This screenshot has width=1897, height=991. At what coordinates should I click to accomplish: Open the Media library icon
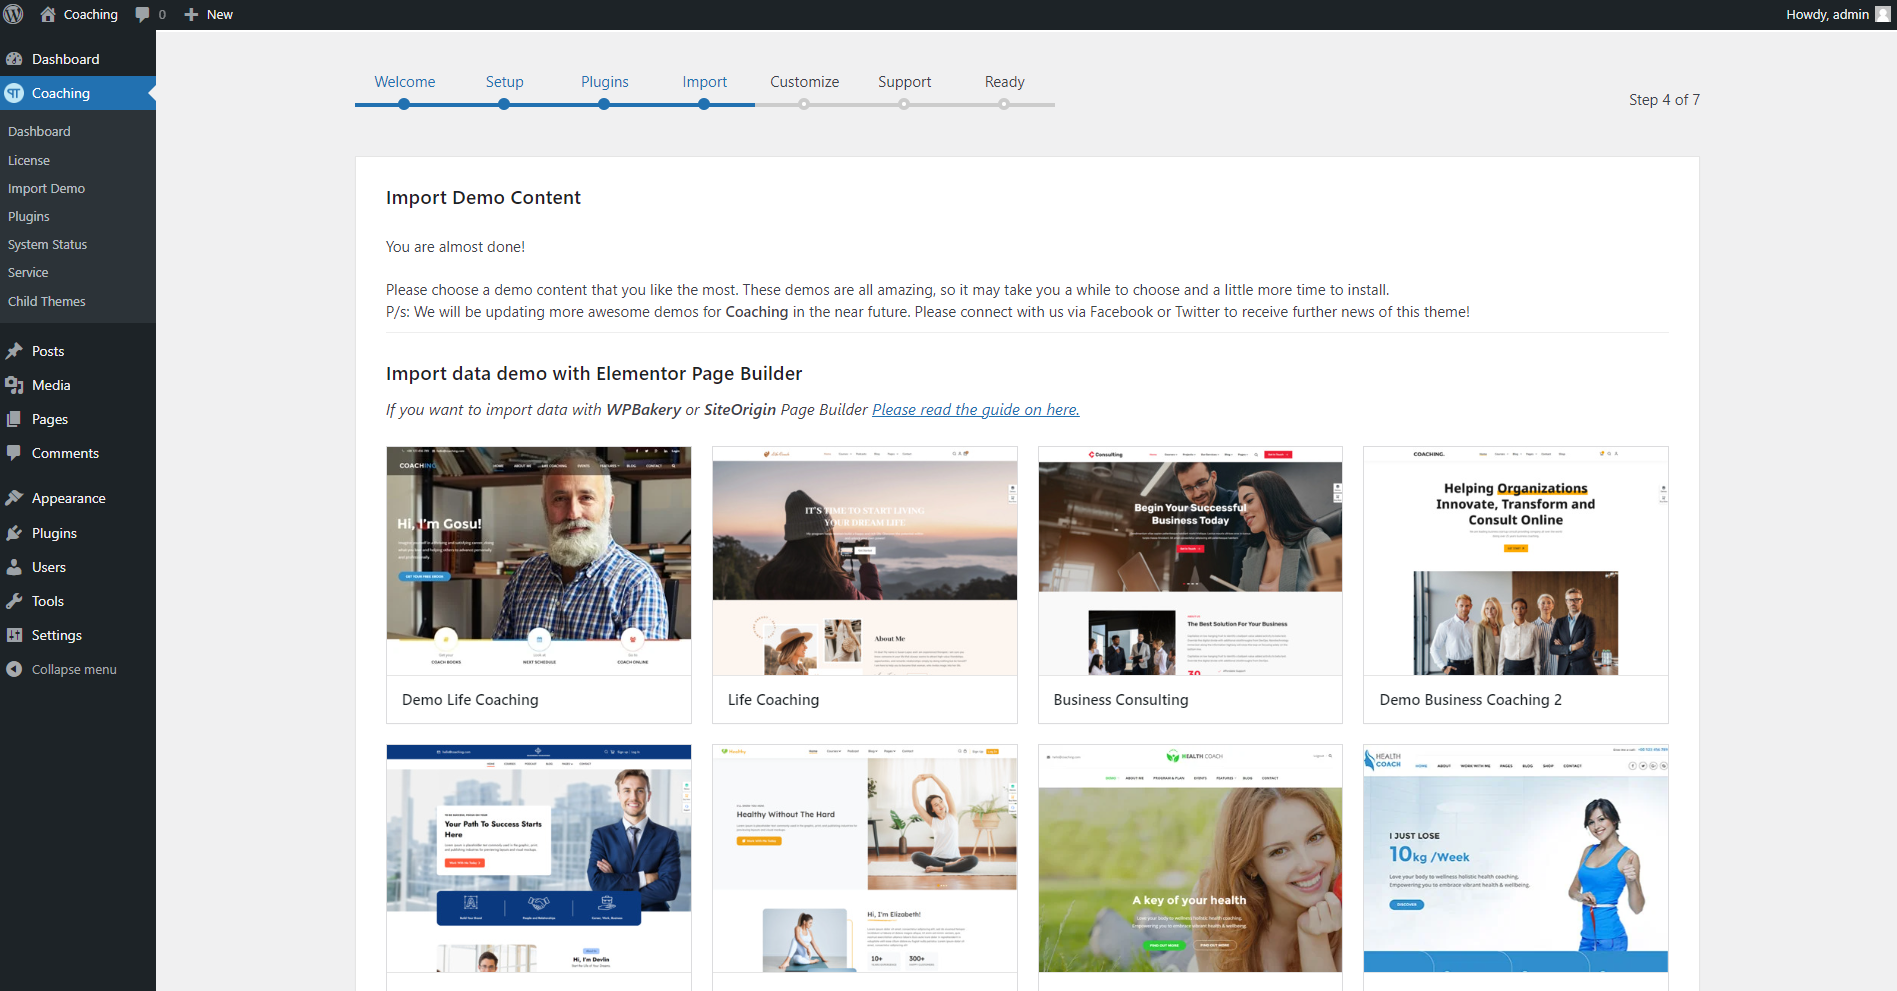click(16, 385)
